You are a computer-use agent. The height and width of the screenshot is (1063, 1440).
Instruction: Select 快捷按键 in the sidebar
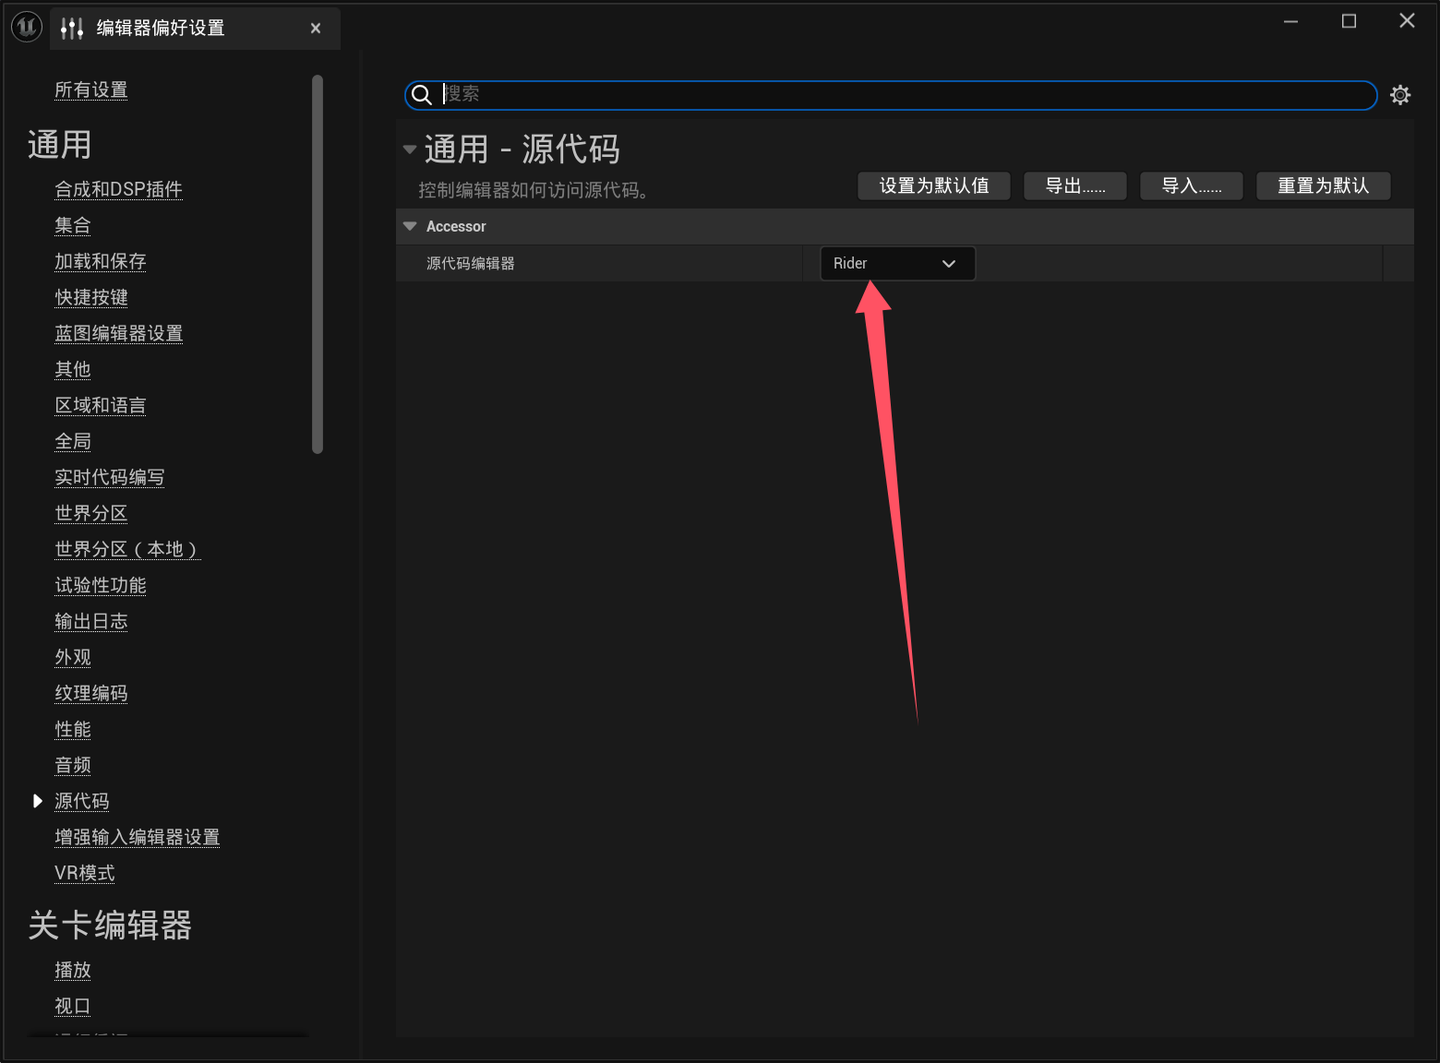[91, 297]
